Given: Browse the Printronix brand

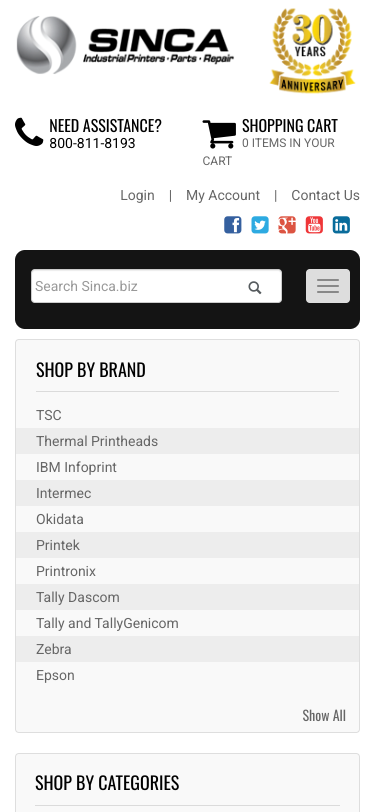Looking at the screenshot, I should 188,571.
